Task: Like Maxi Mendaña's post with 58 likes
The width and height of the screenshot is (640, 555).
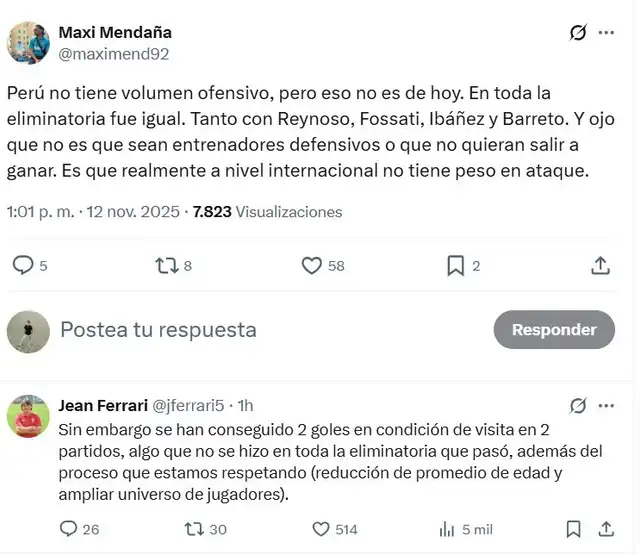Action: [312, 265]
